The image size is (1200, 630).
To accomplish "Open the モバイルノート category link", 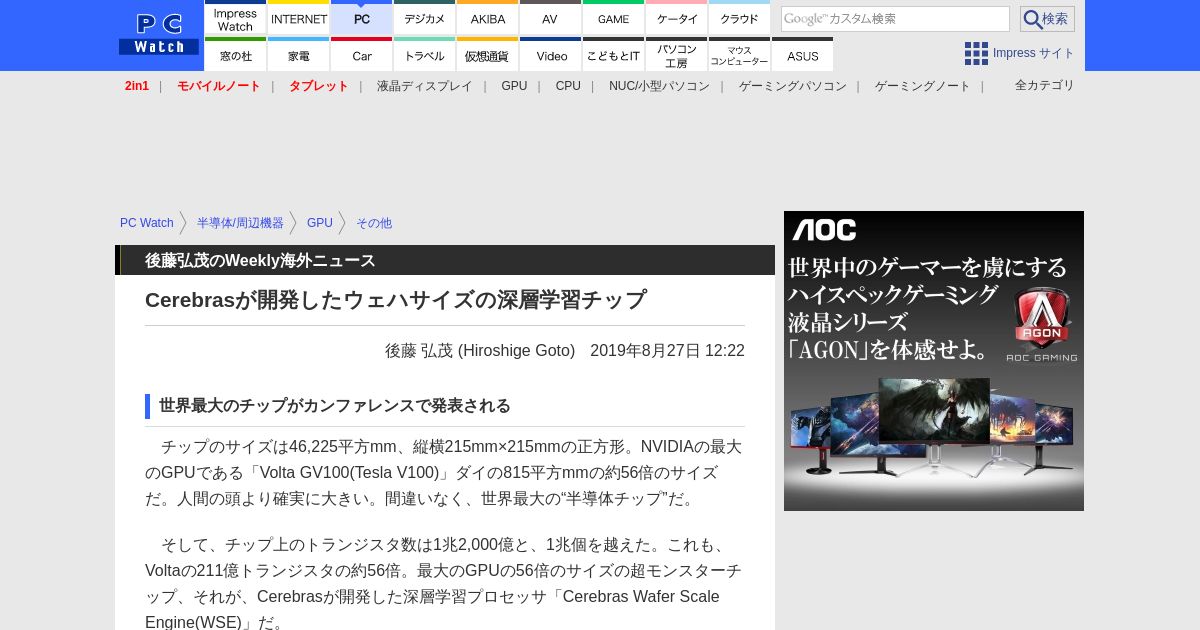I will click(219, 86).
